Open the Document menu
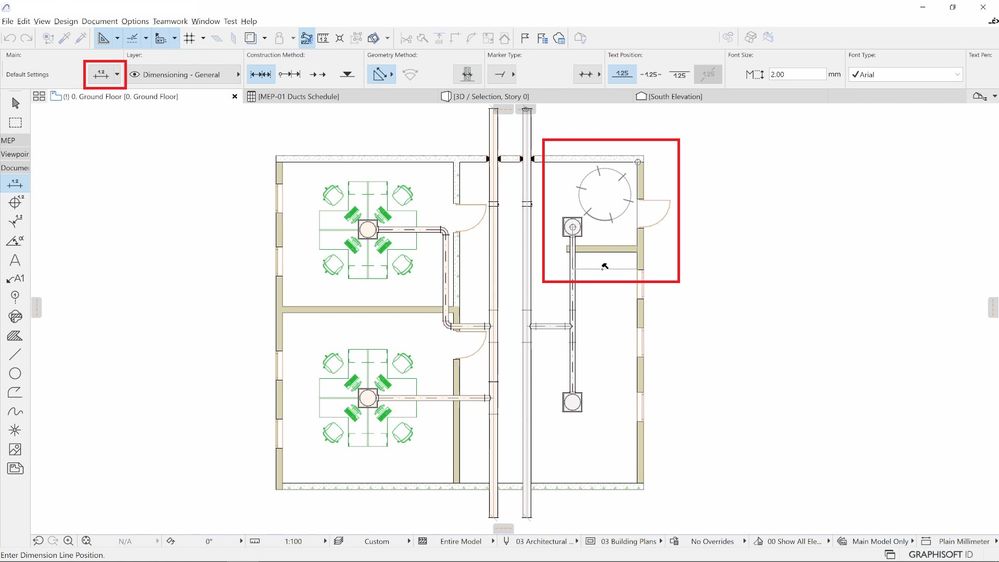 [99, 21]
